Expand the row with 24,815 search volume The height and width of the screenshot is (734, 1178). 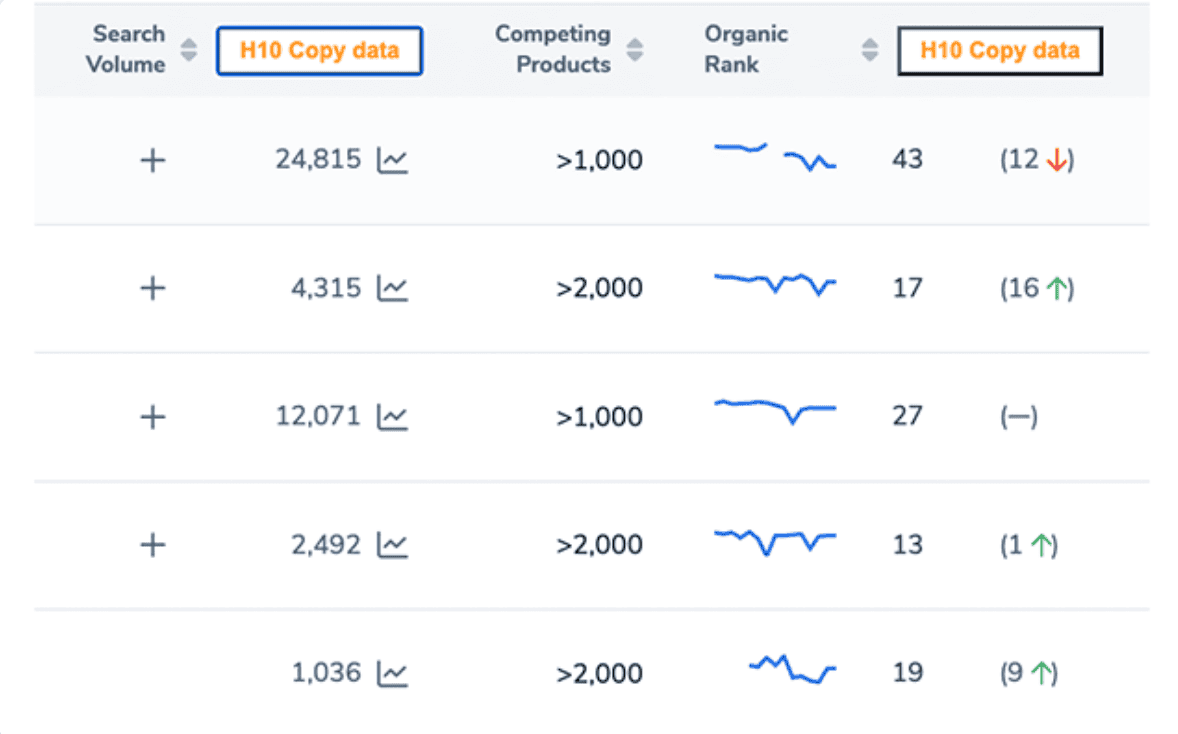(x=152, y=160)
